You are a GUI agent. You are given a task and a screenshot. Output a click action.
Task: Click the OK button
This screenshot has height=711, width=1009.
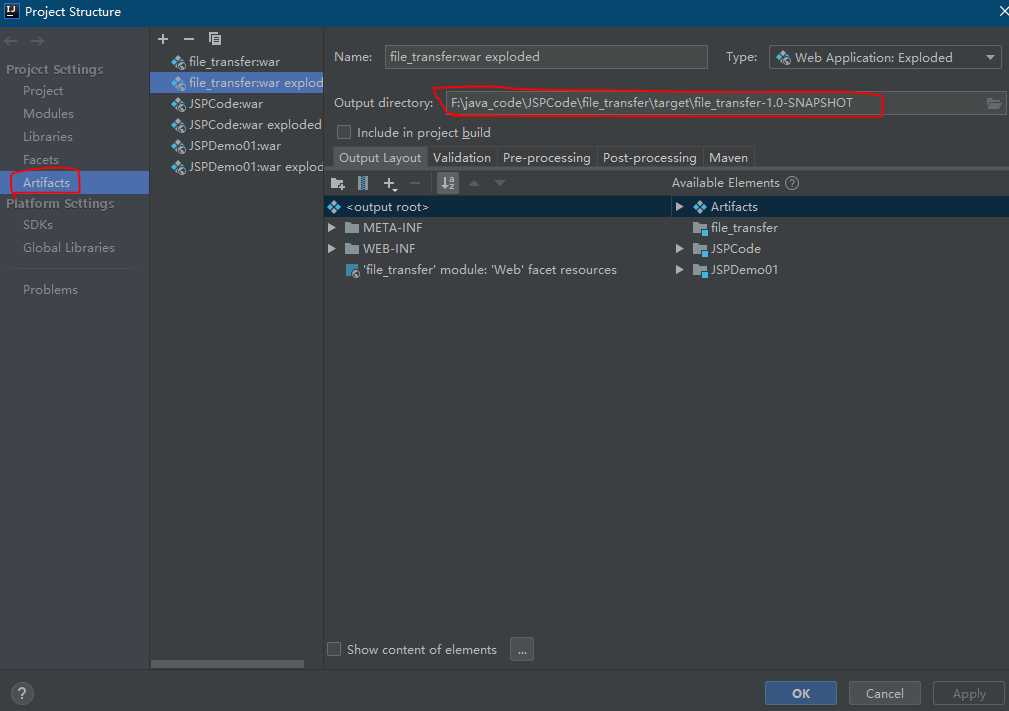[x=801, y=694]
